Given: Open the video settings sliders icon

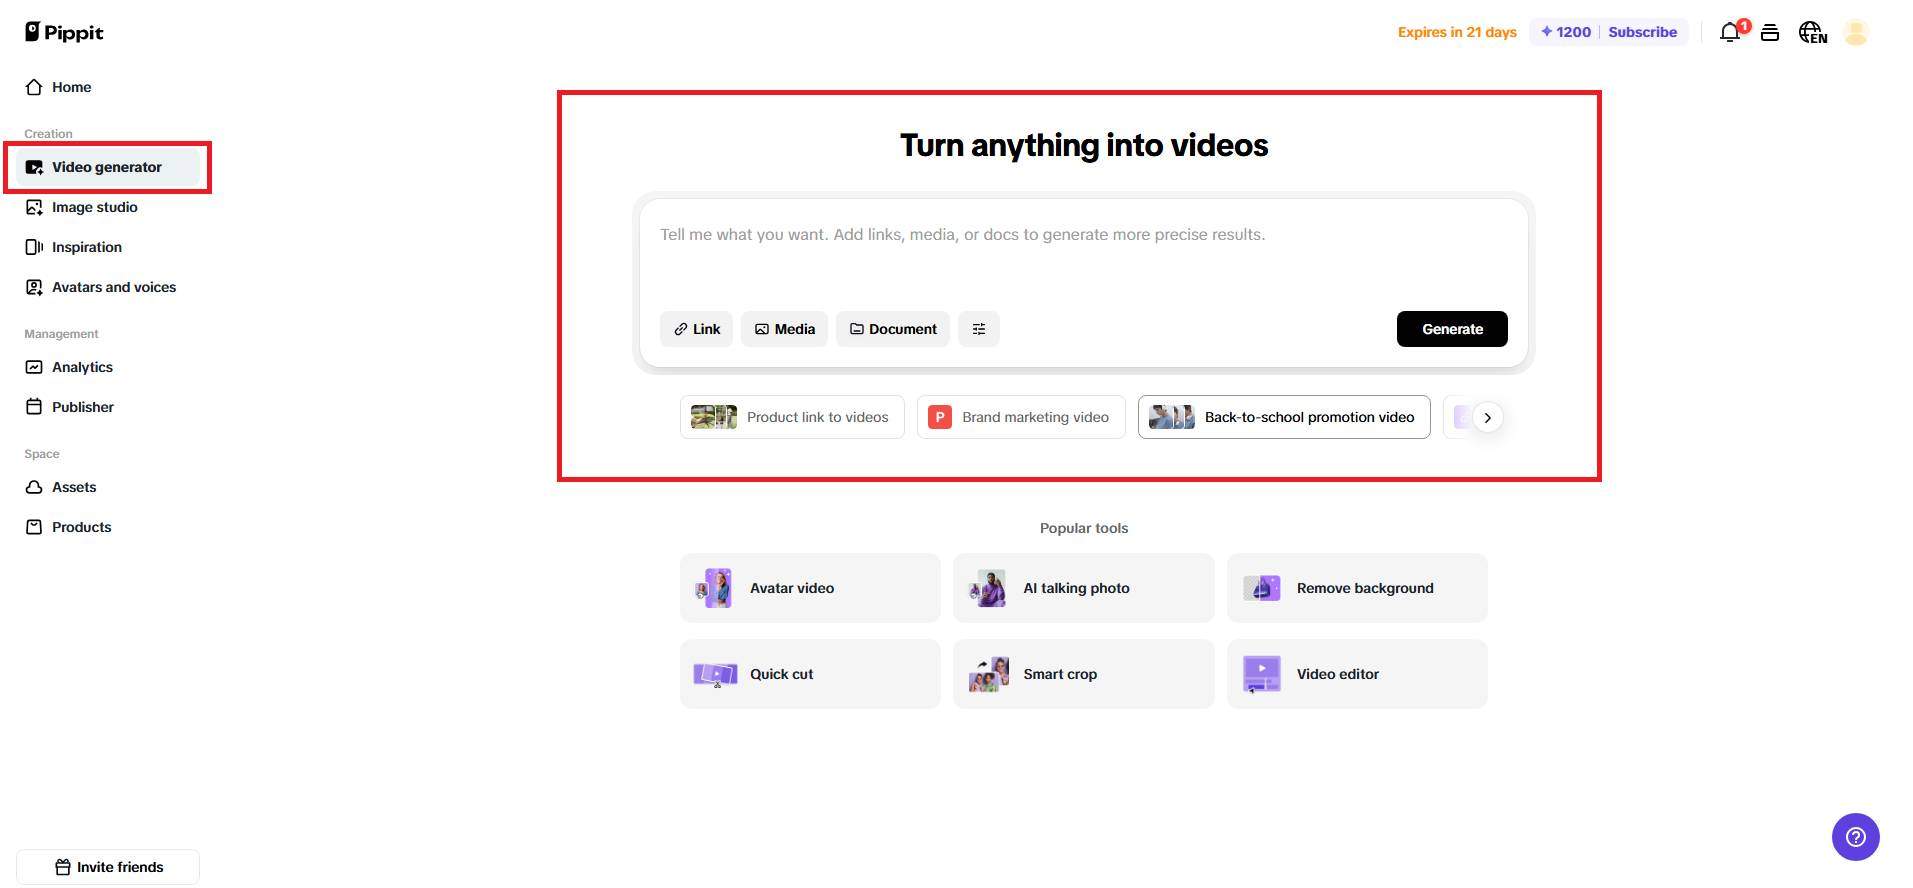Looking at the screenshot, I should coord(979,329).
